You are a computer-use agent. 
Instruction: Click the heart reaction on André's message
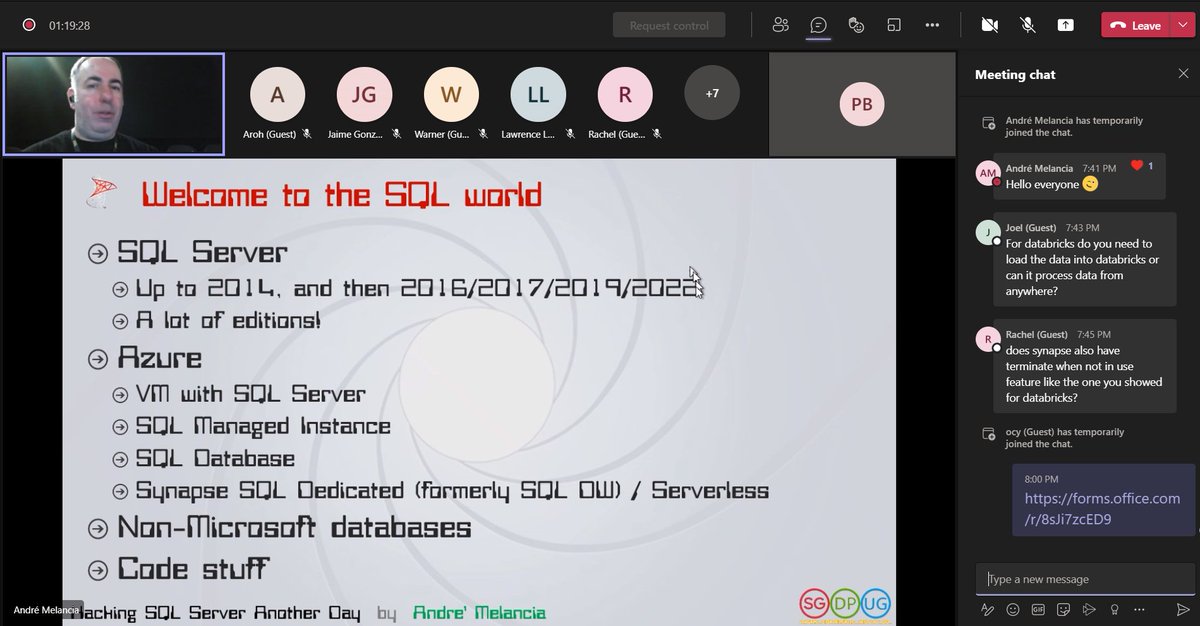[x=1136, y=165]
